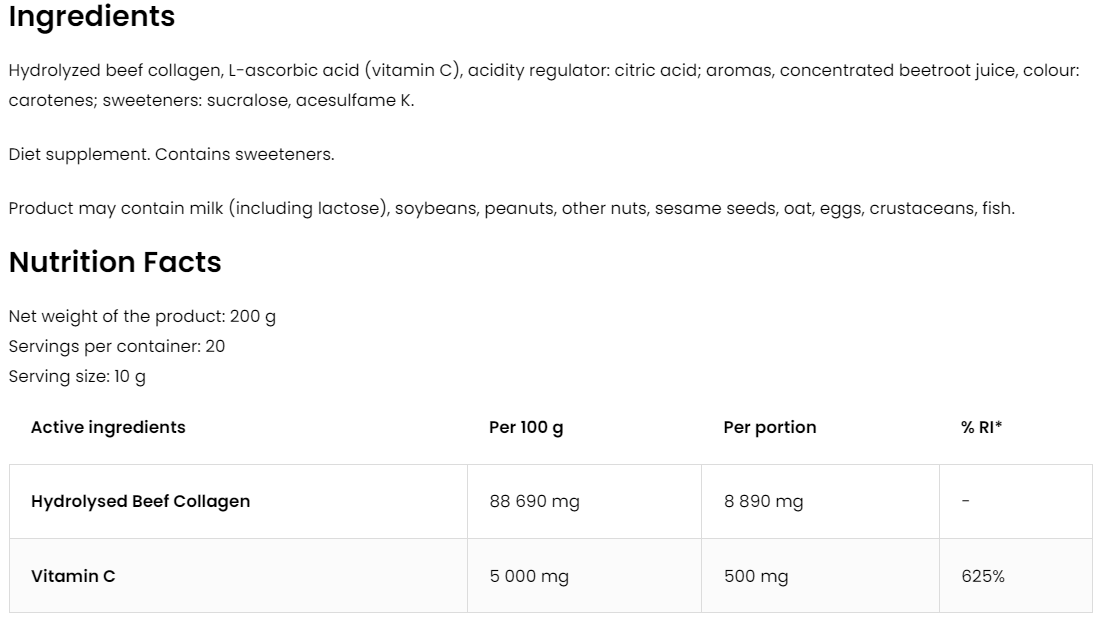Click the 'Per portion' column header
Screen dimensions: 1098x620
click(x=769, y=427)
